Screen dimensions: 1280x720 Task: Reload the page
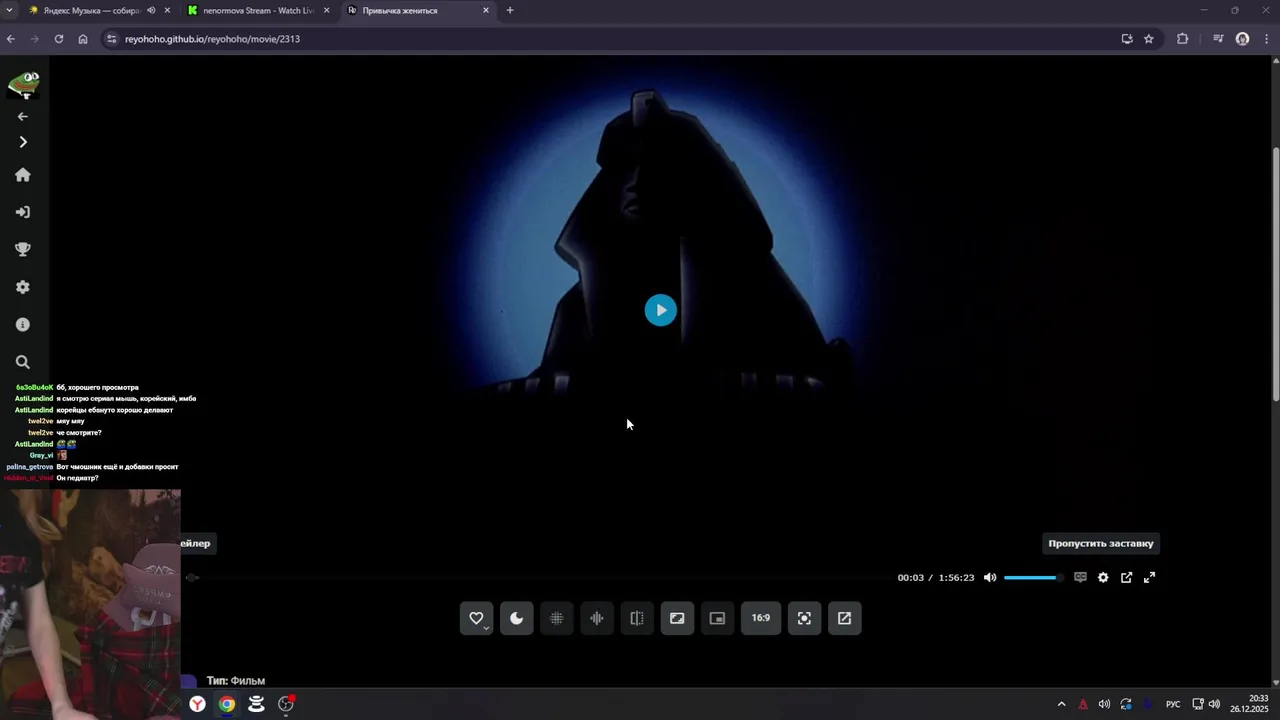[59, 39]
